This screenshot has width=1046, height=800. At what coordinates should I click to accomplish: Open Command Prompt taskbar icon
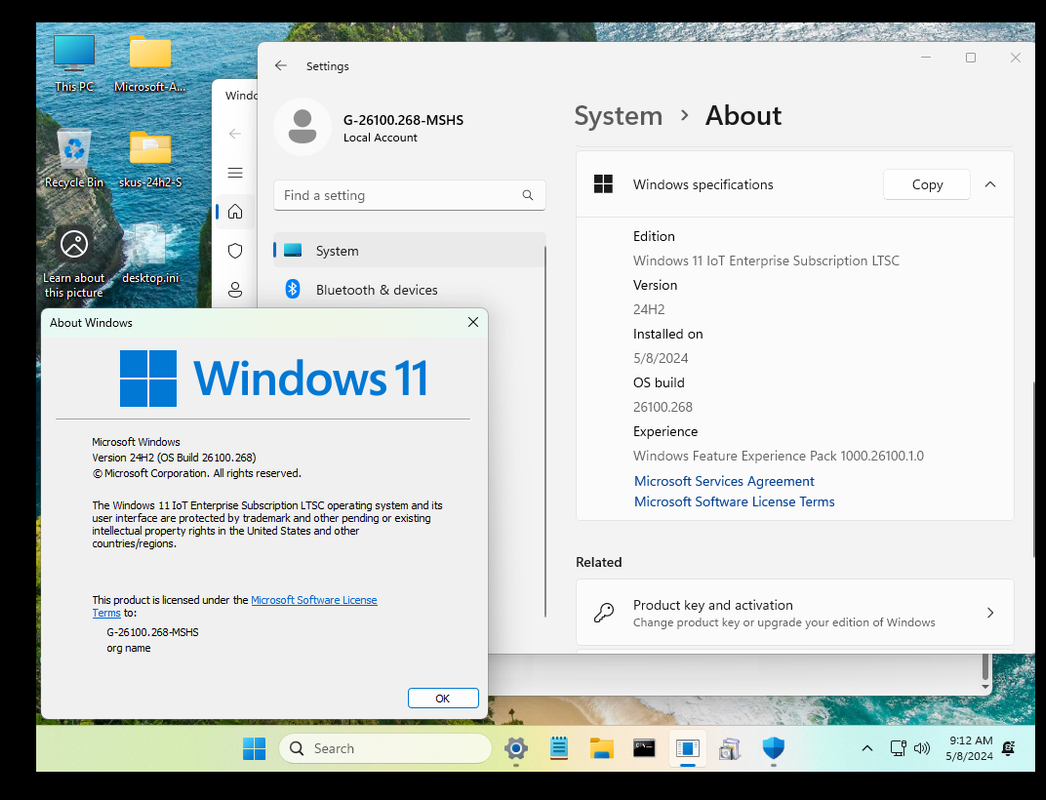point(644,749)
